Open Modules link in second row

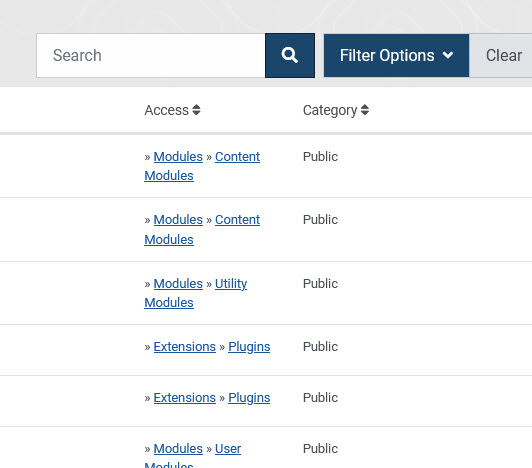pos(178,220)
